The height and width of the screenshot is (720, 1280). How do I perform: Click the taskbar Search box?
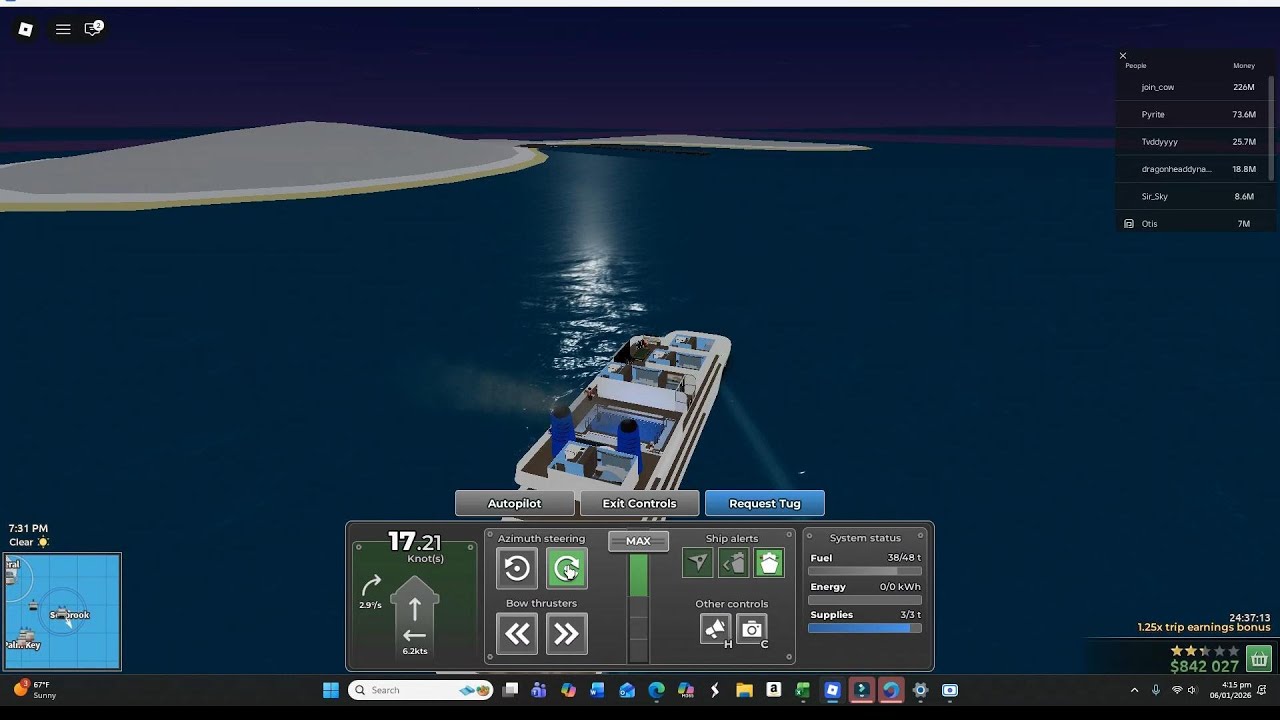pyautogui.click(x=421, y=690)
